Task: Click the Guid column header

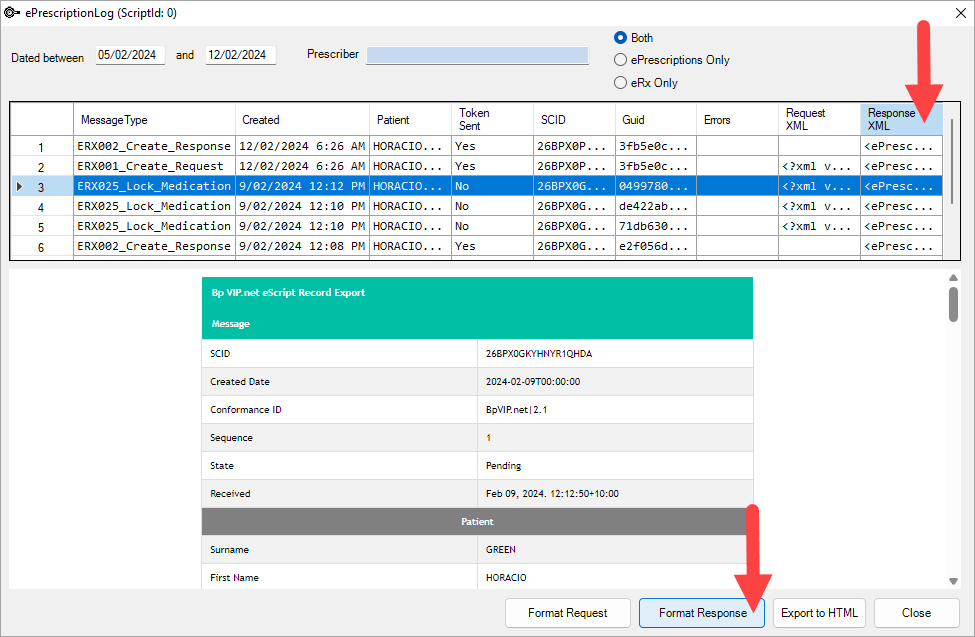Action: tap(655, 119)
